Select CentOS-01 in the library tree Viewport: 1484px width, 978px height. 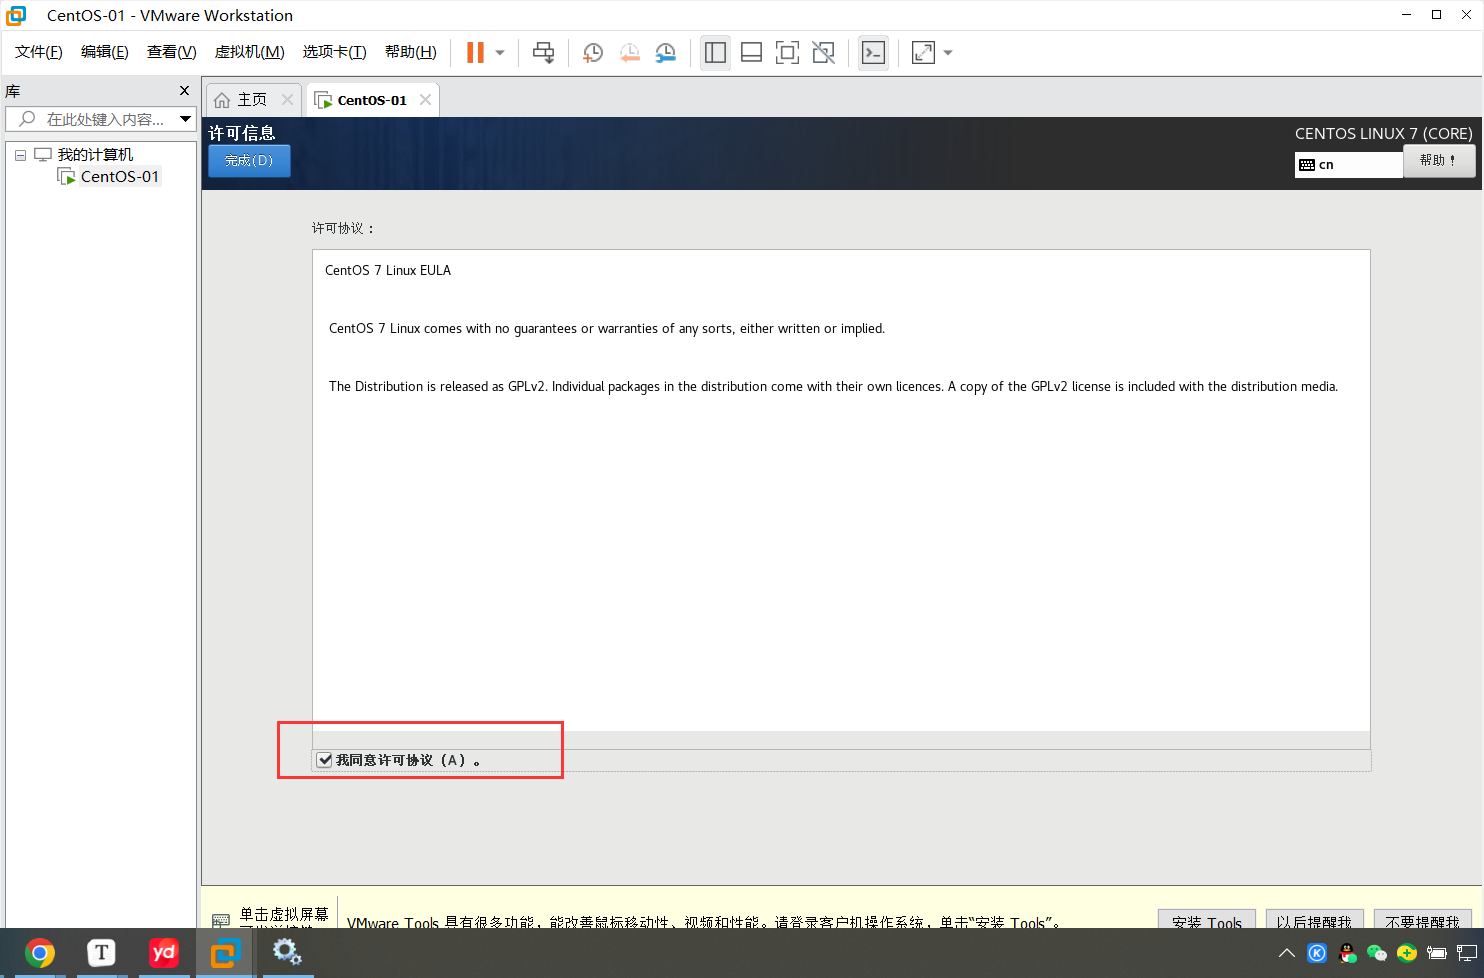pos(120,177)
